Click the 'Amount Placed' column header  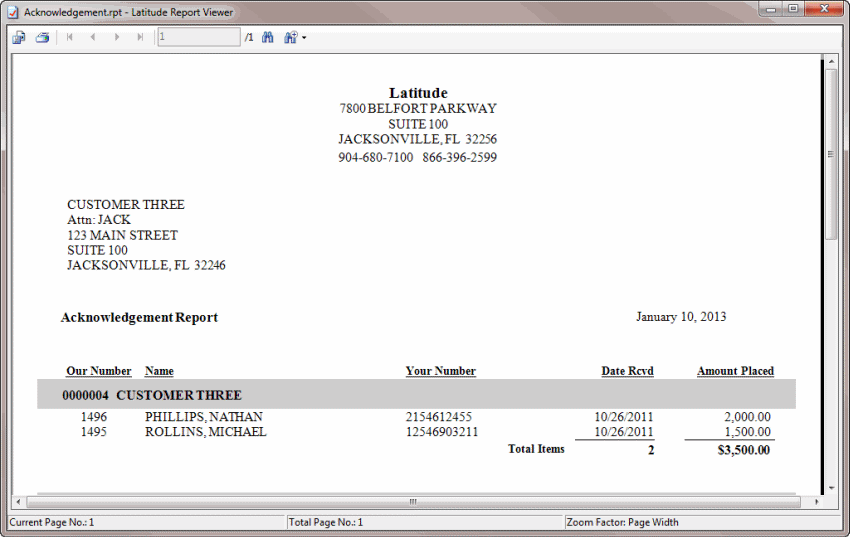(x=735, y=371)
